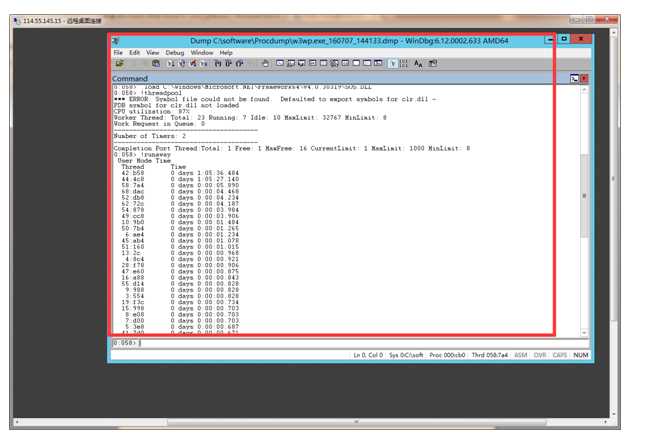Open the Registers window toolbar icon

[x=312, y=63]
